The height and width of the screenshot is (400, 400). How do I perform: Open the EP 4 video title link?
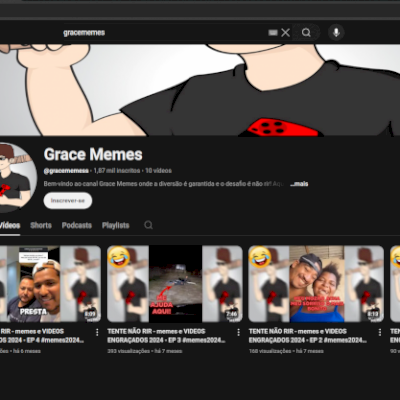click(x=42, y=336)
